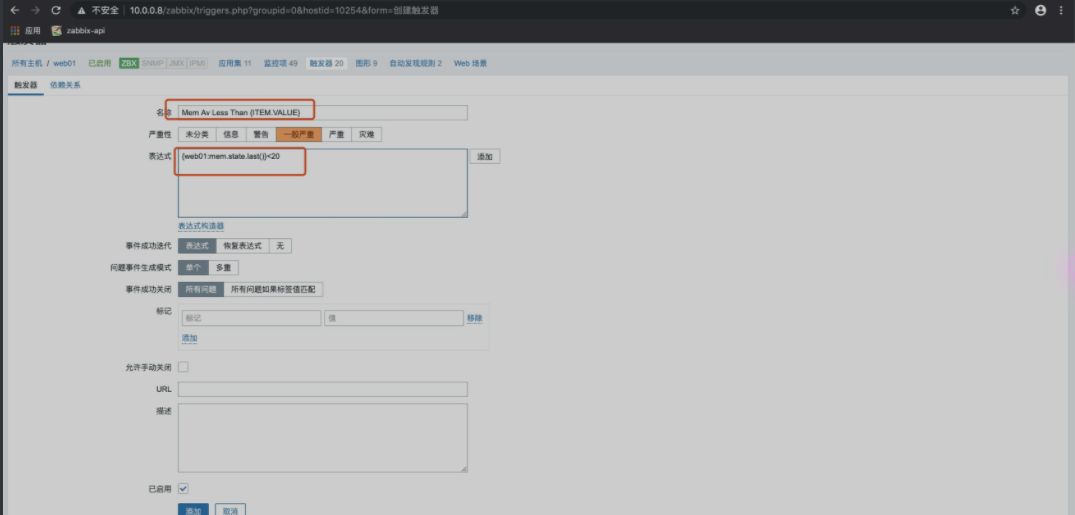1075x515 pixels.
Task: Click the URL input field
Action: [x=323, y=390]
